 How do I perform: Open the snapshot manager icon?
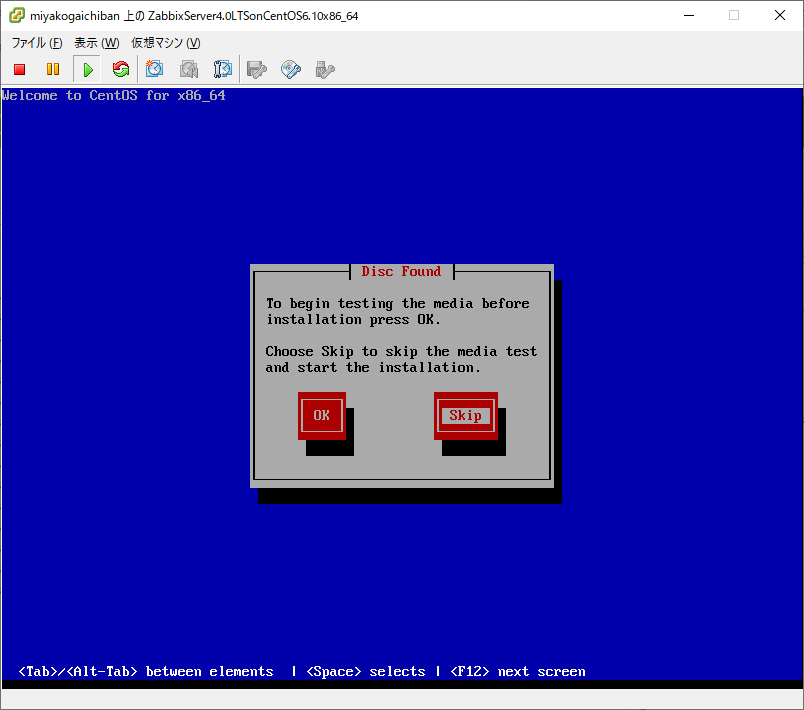(223, 69)
